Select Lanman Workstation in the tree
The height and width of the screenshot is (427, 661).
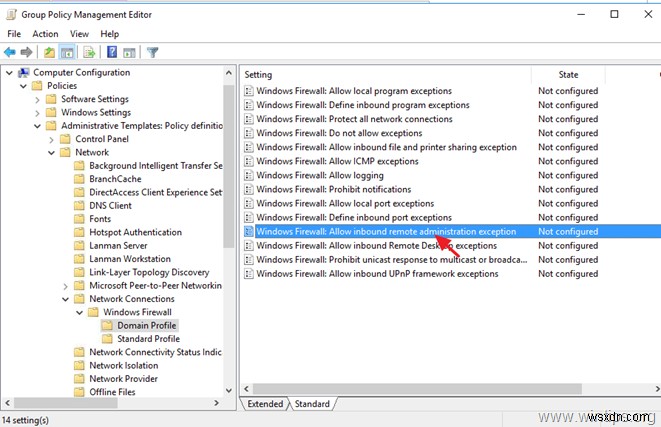[x=130, y=259]
